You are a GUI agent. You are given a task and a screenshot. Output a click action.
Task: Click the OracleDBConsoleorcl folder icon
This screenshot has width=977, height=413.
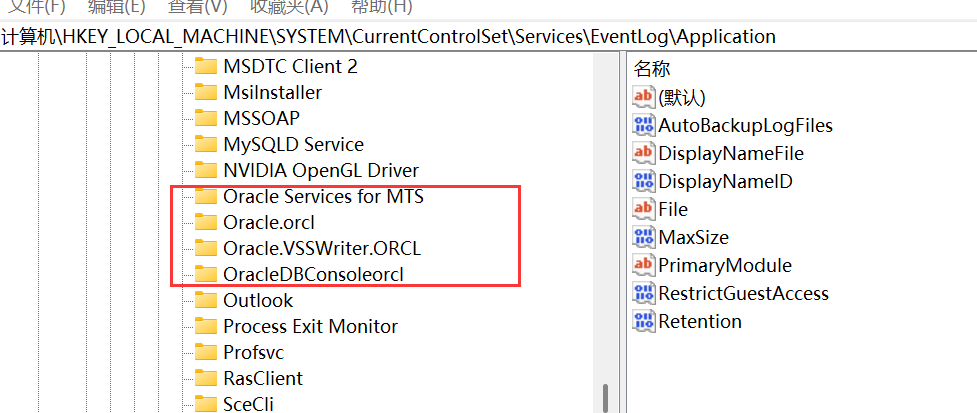coord(205,274)
